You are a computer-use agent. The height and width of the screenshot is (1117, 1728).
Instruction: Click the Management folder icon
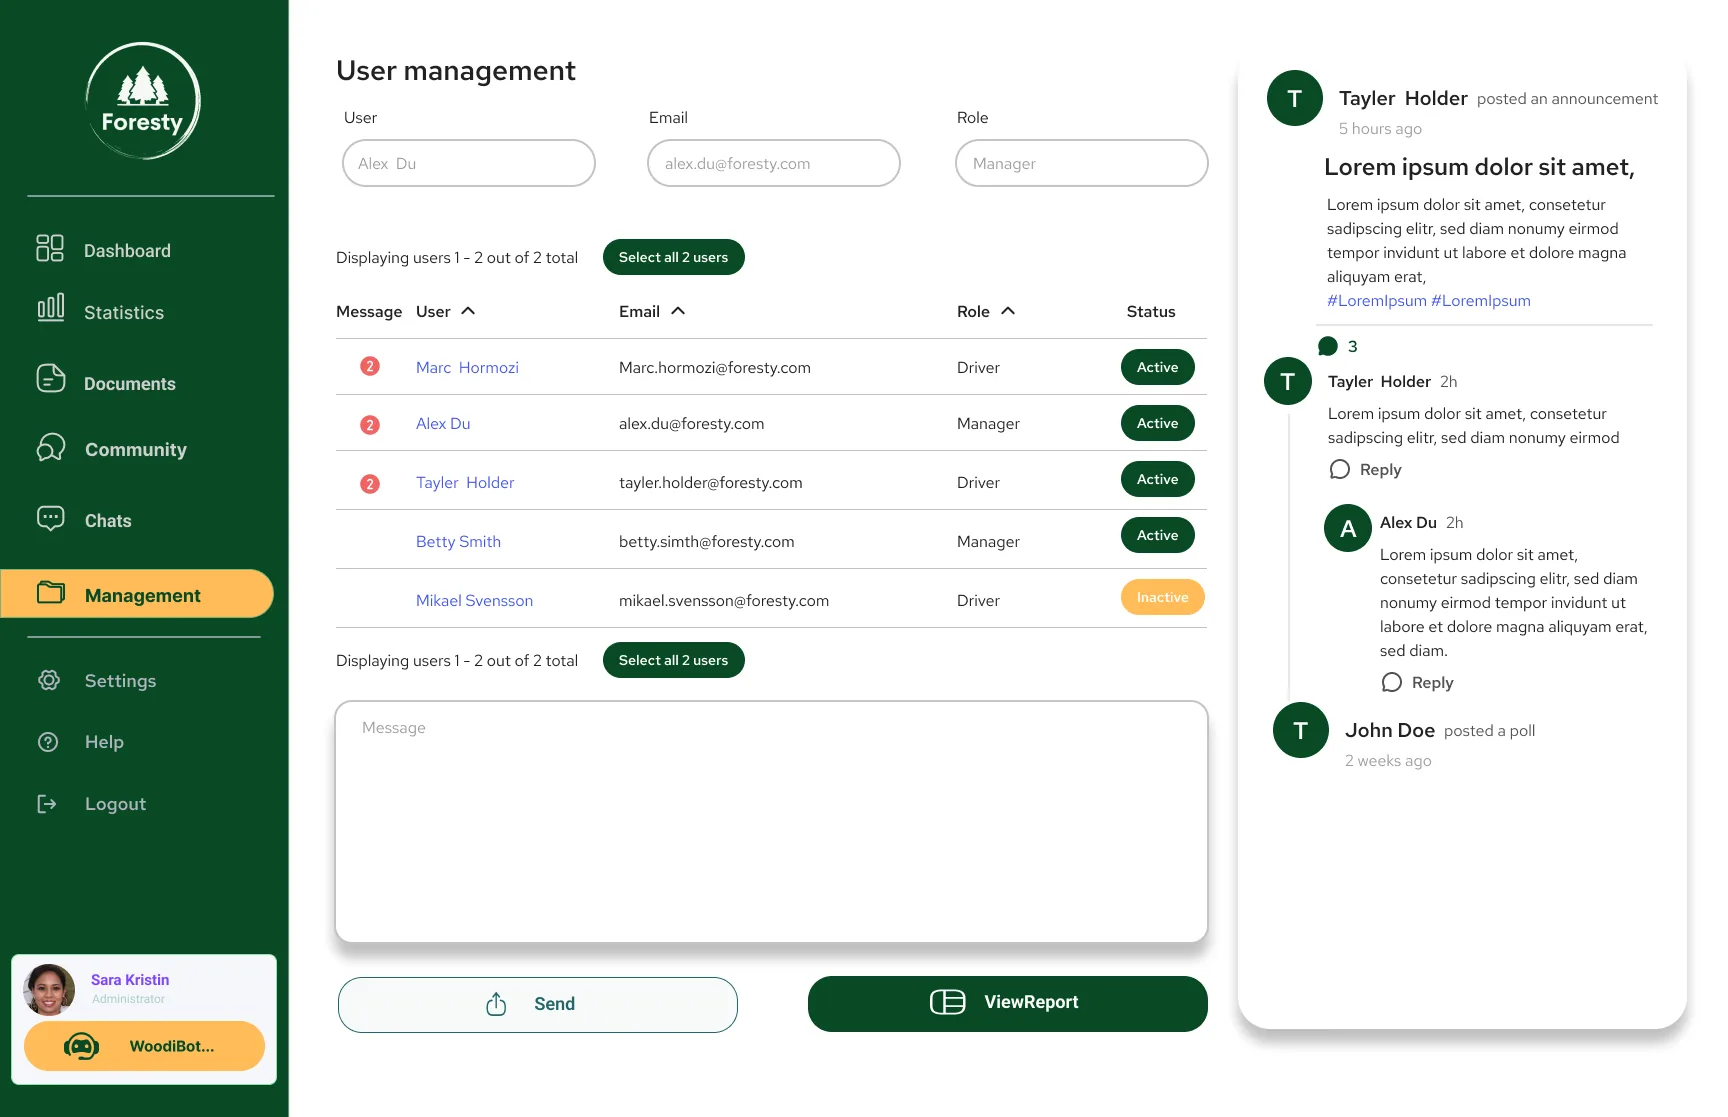pos(51,593)
